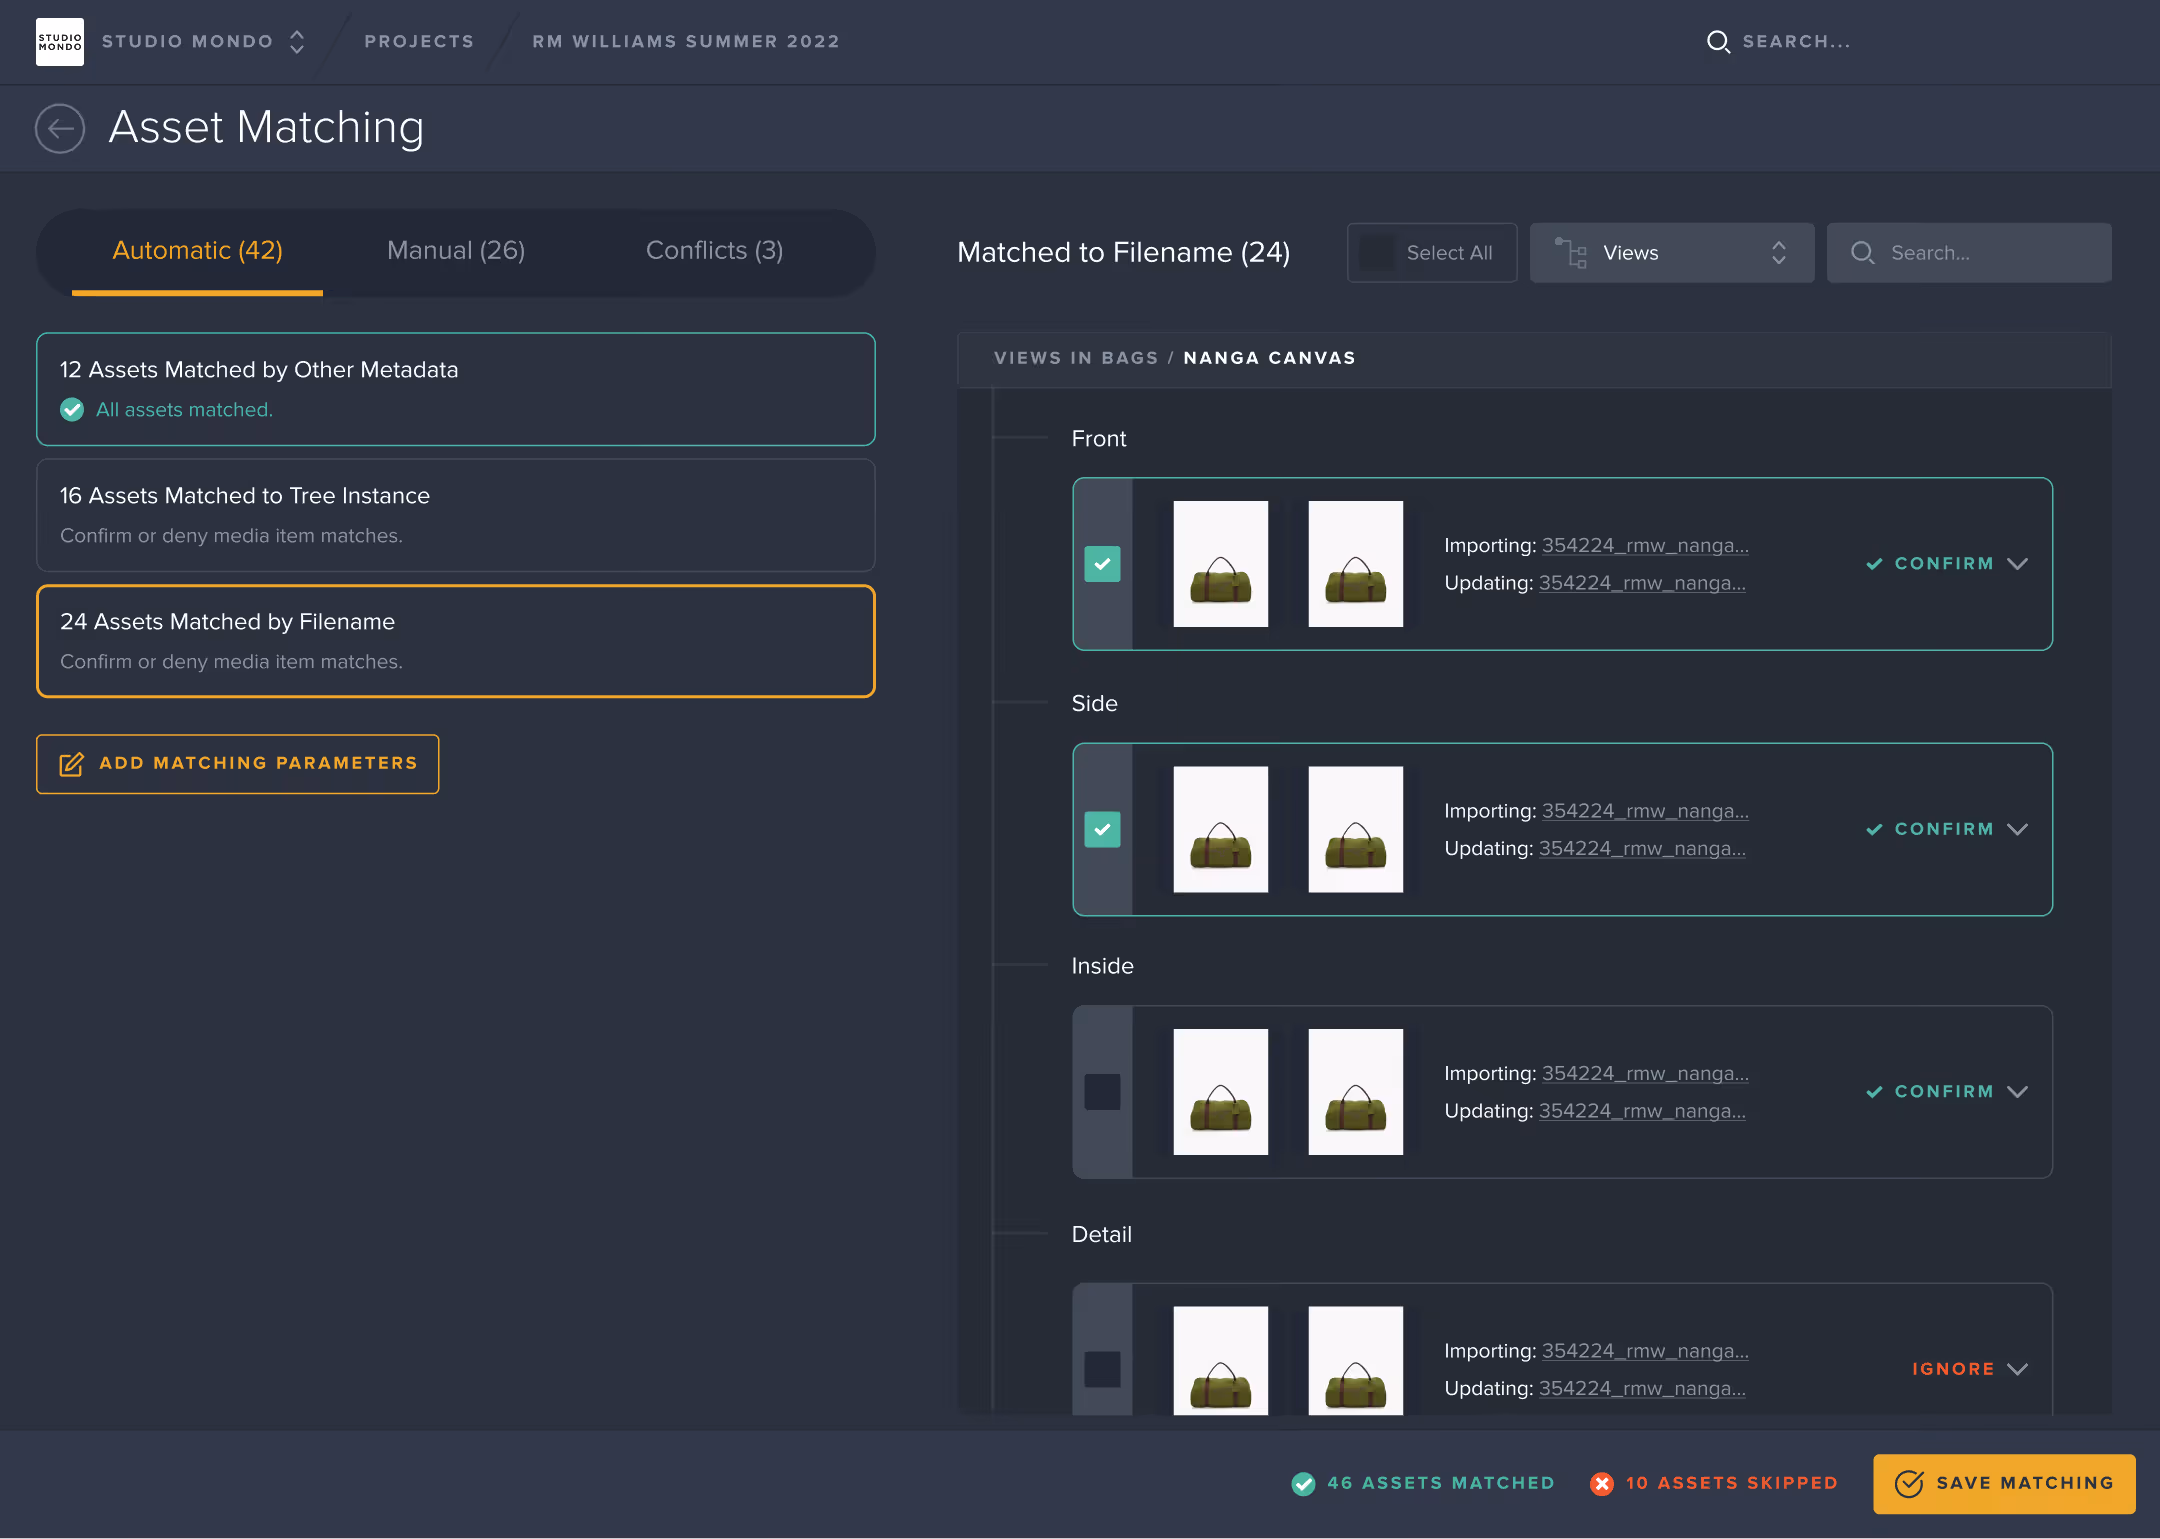The image size is (2160, 1539).
Task: Click the Views tree hierarchy icon
Action: click(1571, 253)
